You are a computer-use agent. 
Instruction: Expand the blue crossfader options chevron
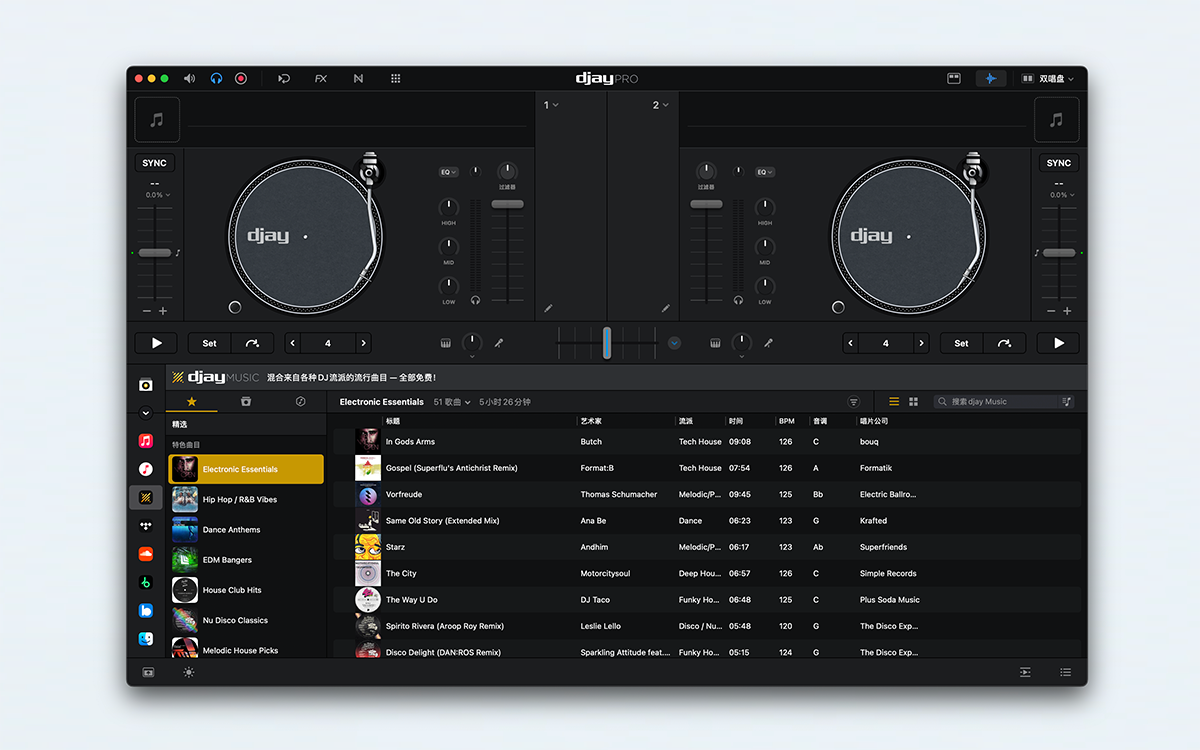pyautogui.click(x=674, y=343)
